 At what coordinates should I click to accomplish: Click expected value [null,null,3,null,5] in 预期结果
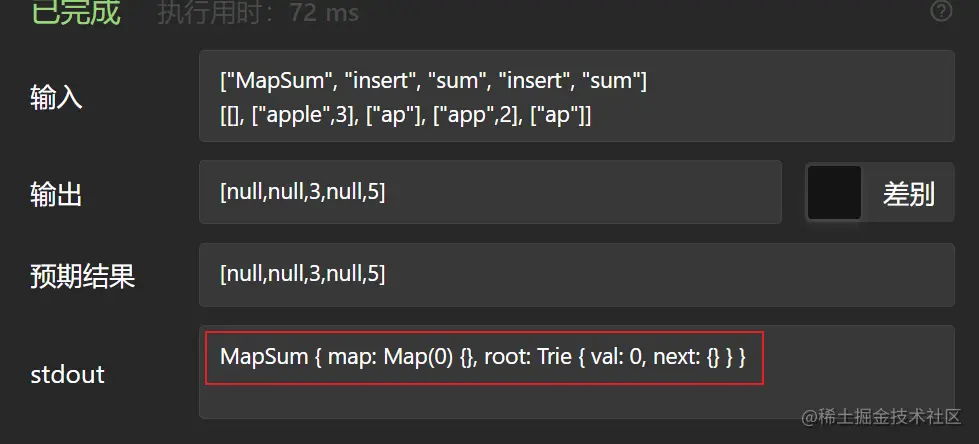point(303,273)
